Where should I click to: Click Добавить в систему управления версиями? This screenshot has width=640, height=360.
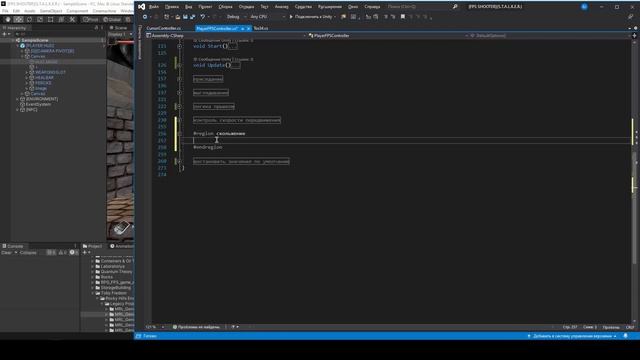coord(571,336)
